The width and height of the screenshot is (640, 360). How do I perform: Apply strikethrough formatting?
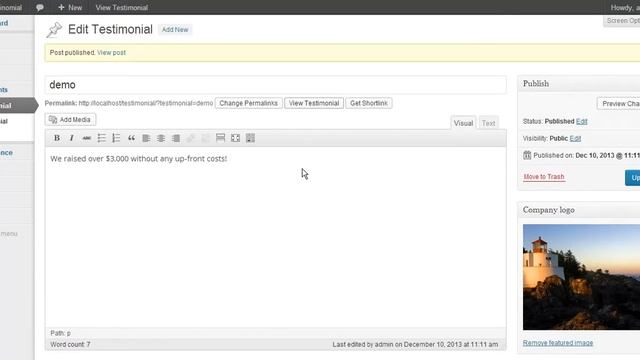pos(87,138)
